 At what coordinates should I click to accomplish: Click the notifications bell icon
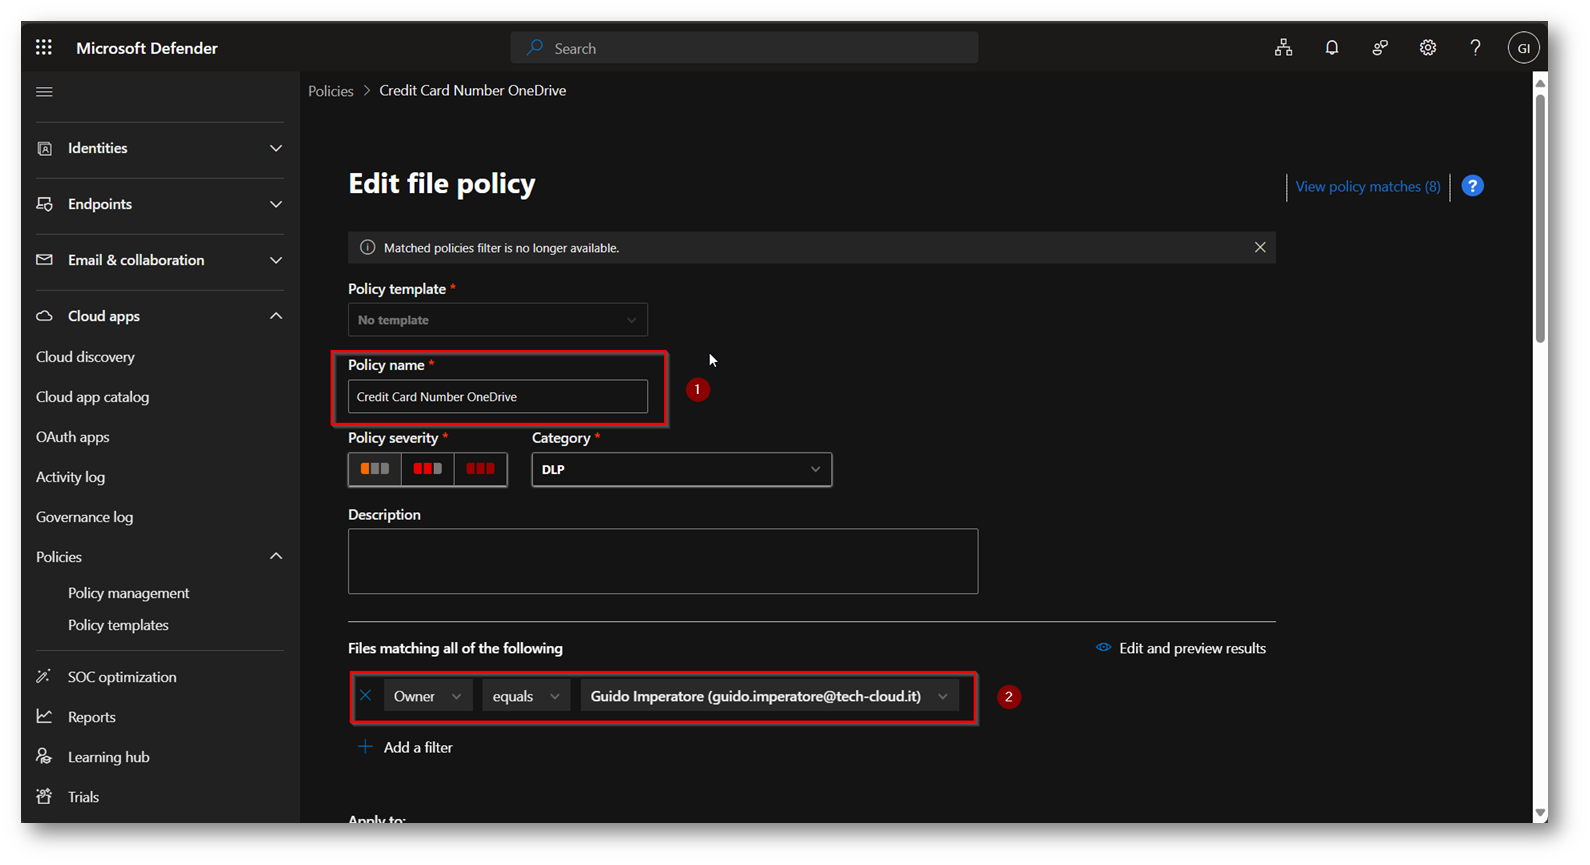[1331, 47]
